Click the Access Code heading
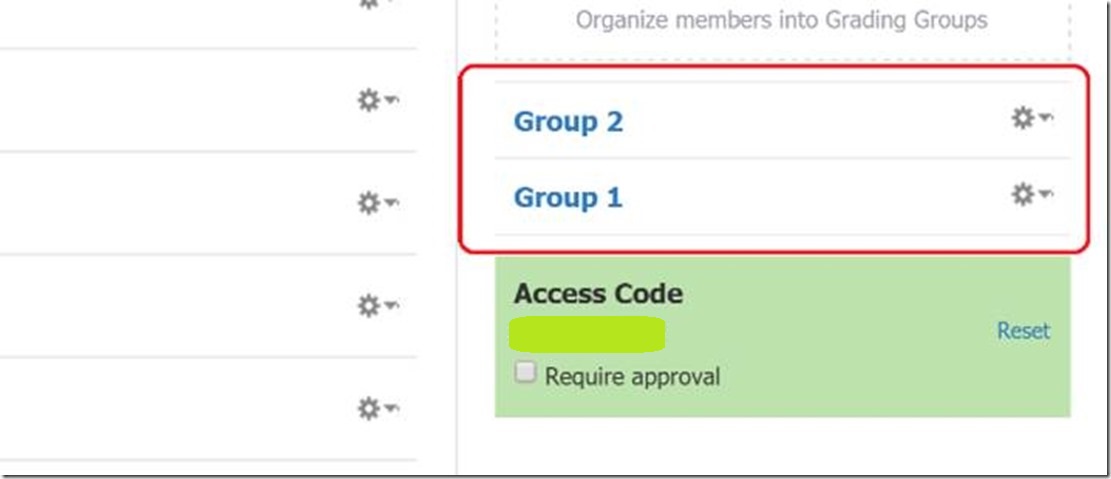The width and height of the screenshot is (1111, 479). click(x=598, y=294)
